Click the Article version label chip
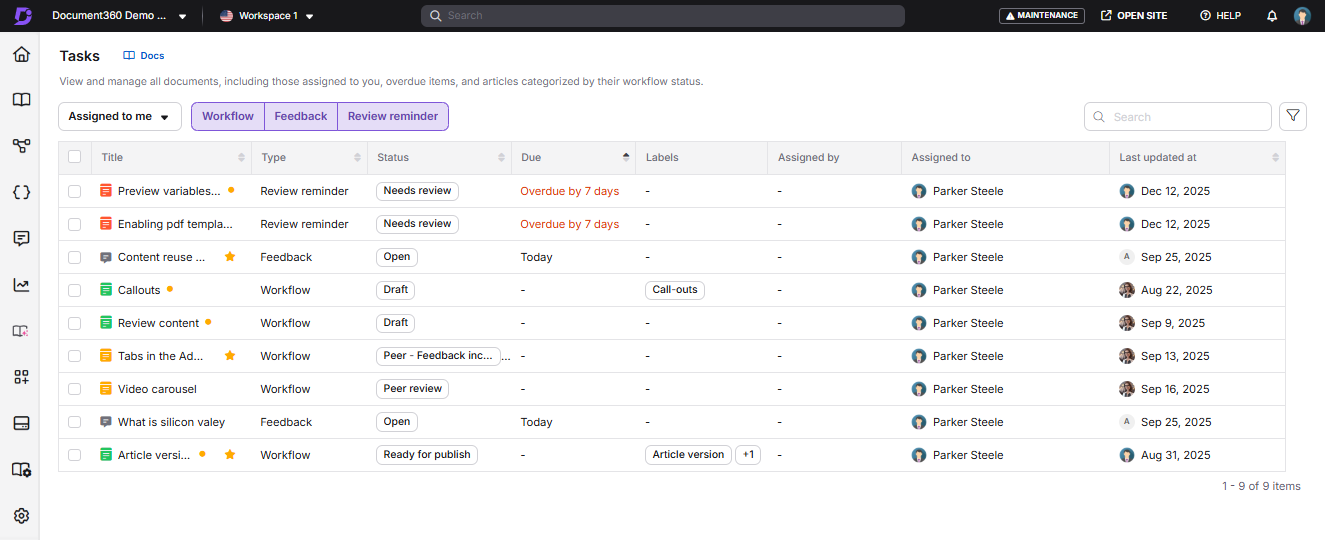 coord(688,455)
